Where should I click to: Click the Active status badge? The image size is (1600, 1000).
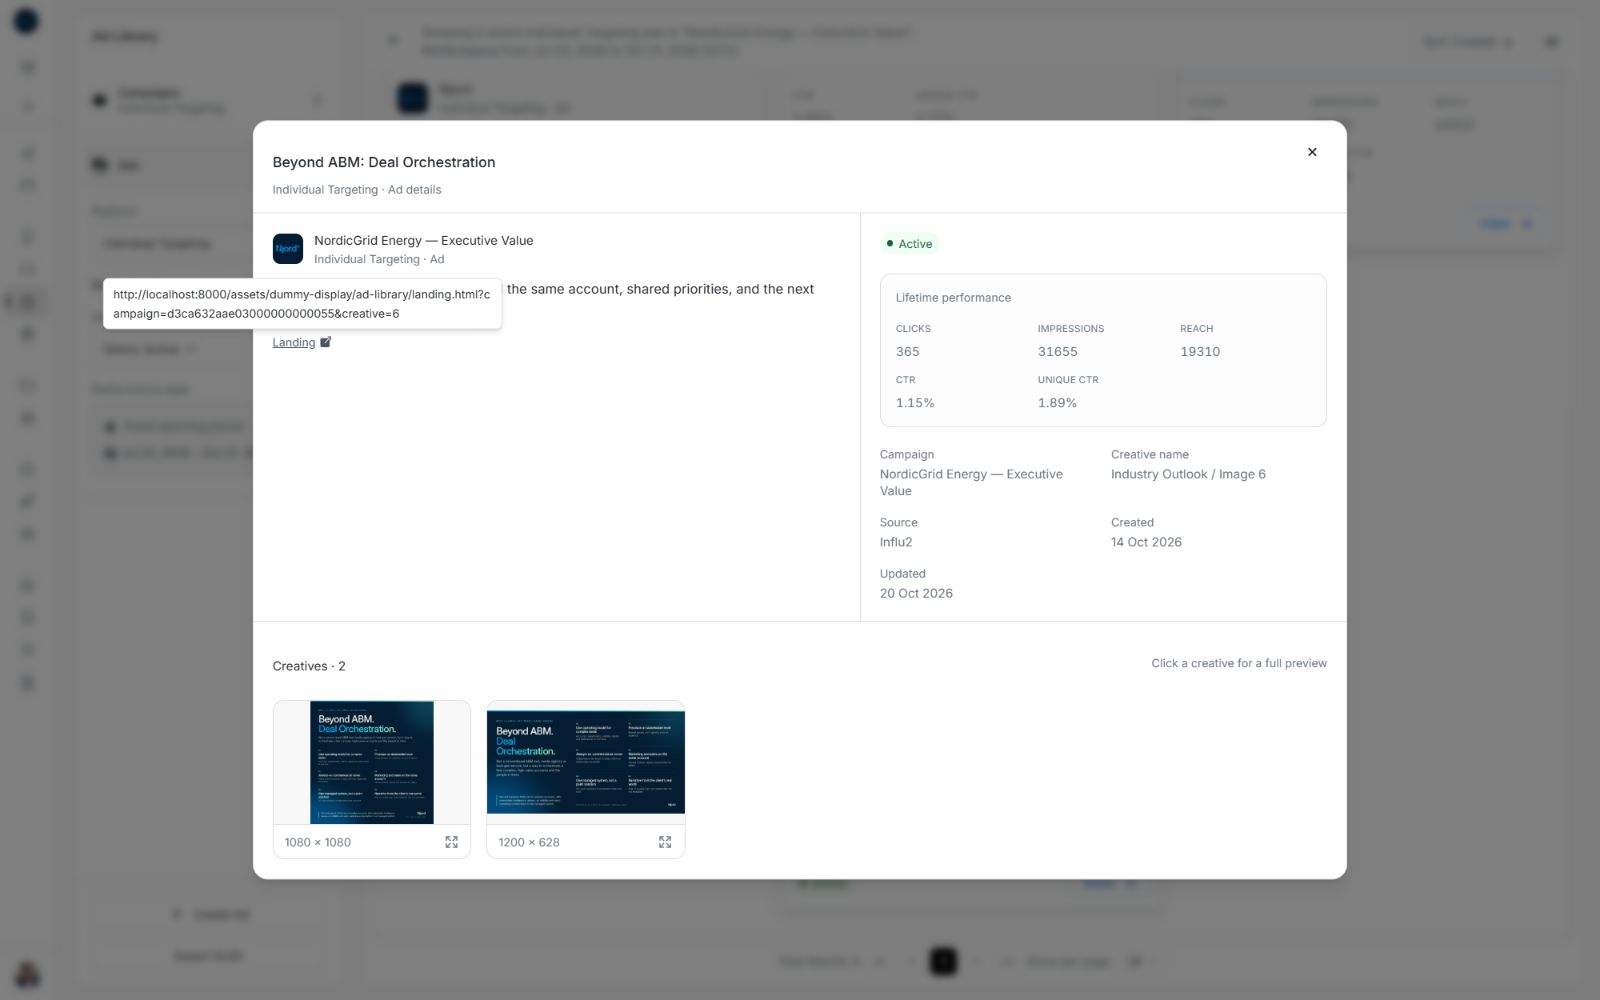coord(909,244)
